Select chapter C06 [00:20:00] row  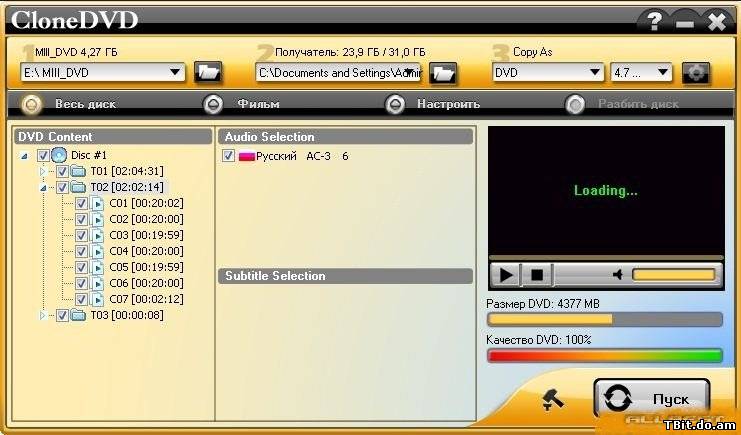pyautogui.click(x=146, y=283)
